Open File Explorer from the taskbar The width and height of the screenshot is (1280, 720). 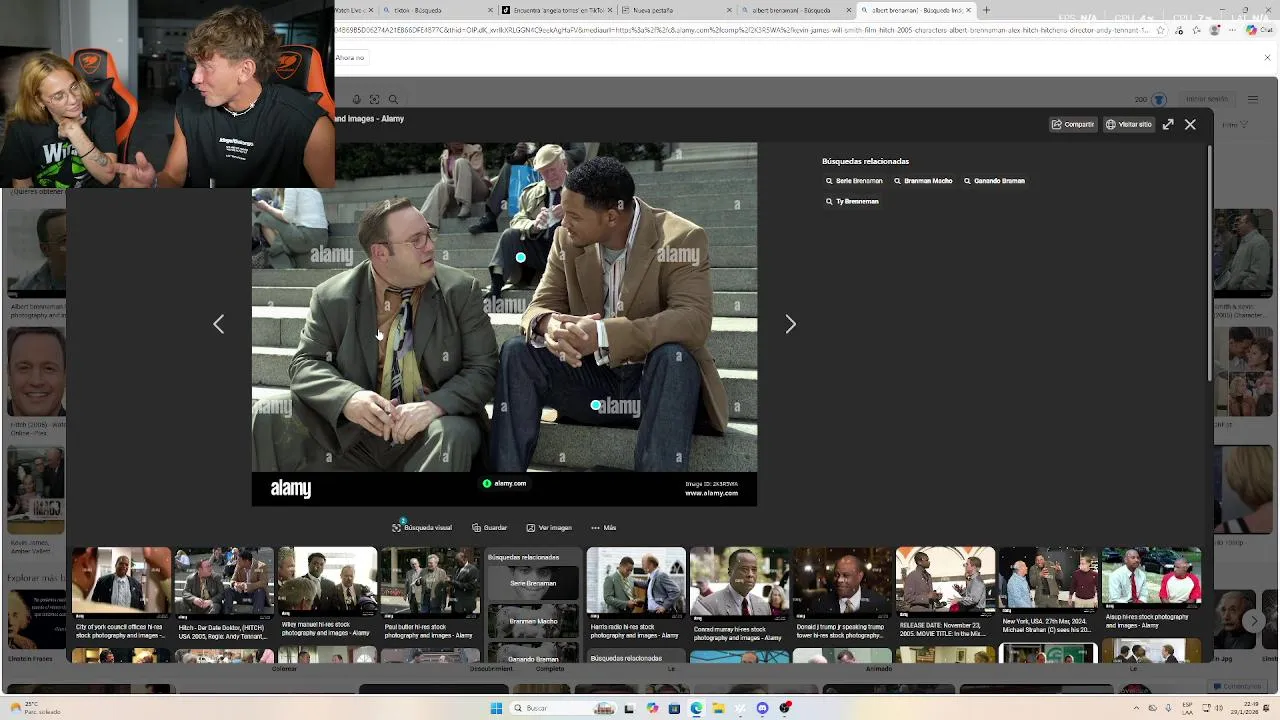(x=718, y=708)
